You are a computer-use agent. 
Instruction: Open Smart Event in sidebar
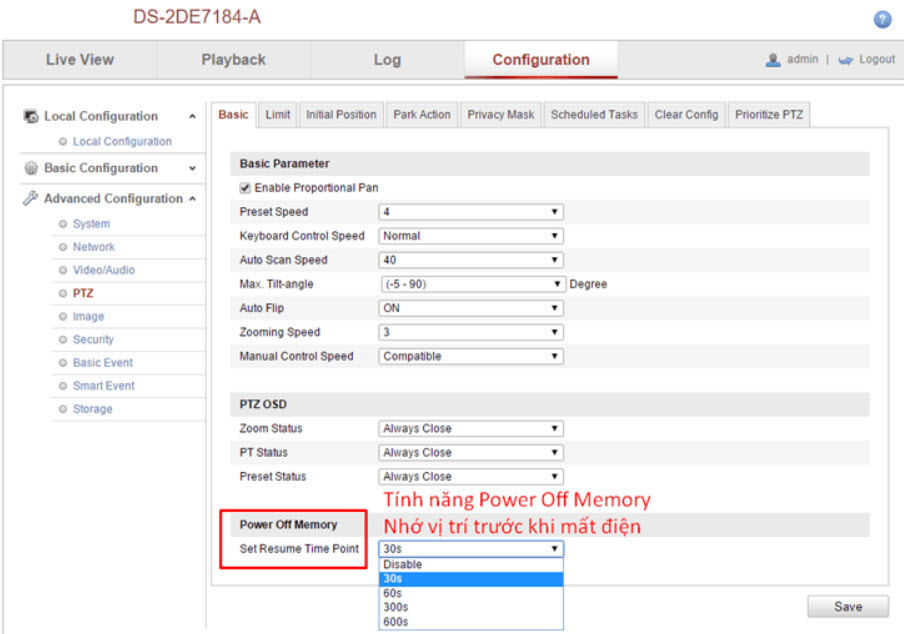[x=103, y=386]
